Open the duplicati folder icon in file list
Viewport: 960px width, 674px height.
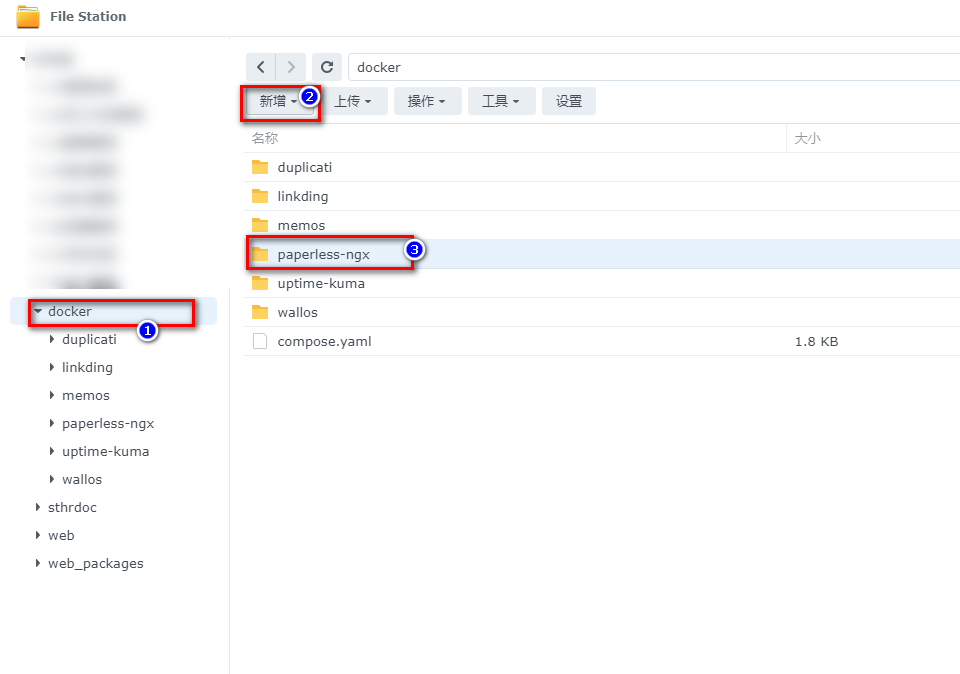tap(260, 167)
